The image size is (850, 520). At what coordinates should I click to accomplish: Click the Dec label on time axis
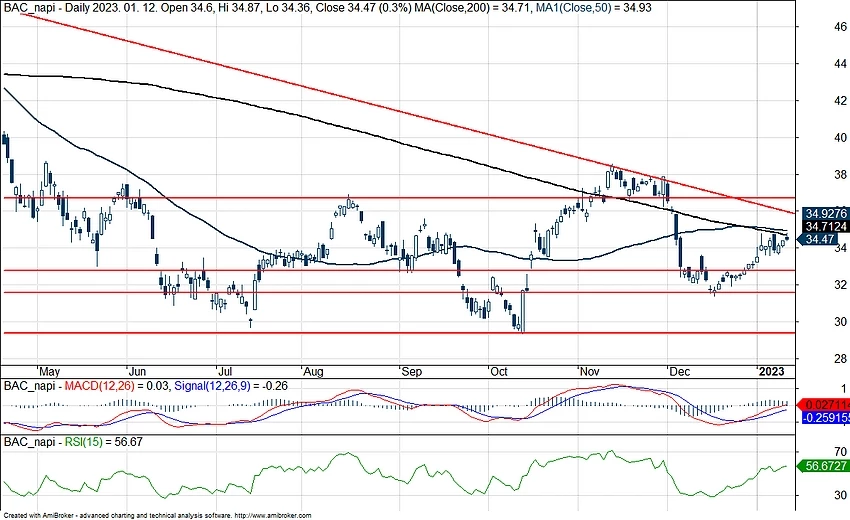tap(679, 371)
